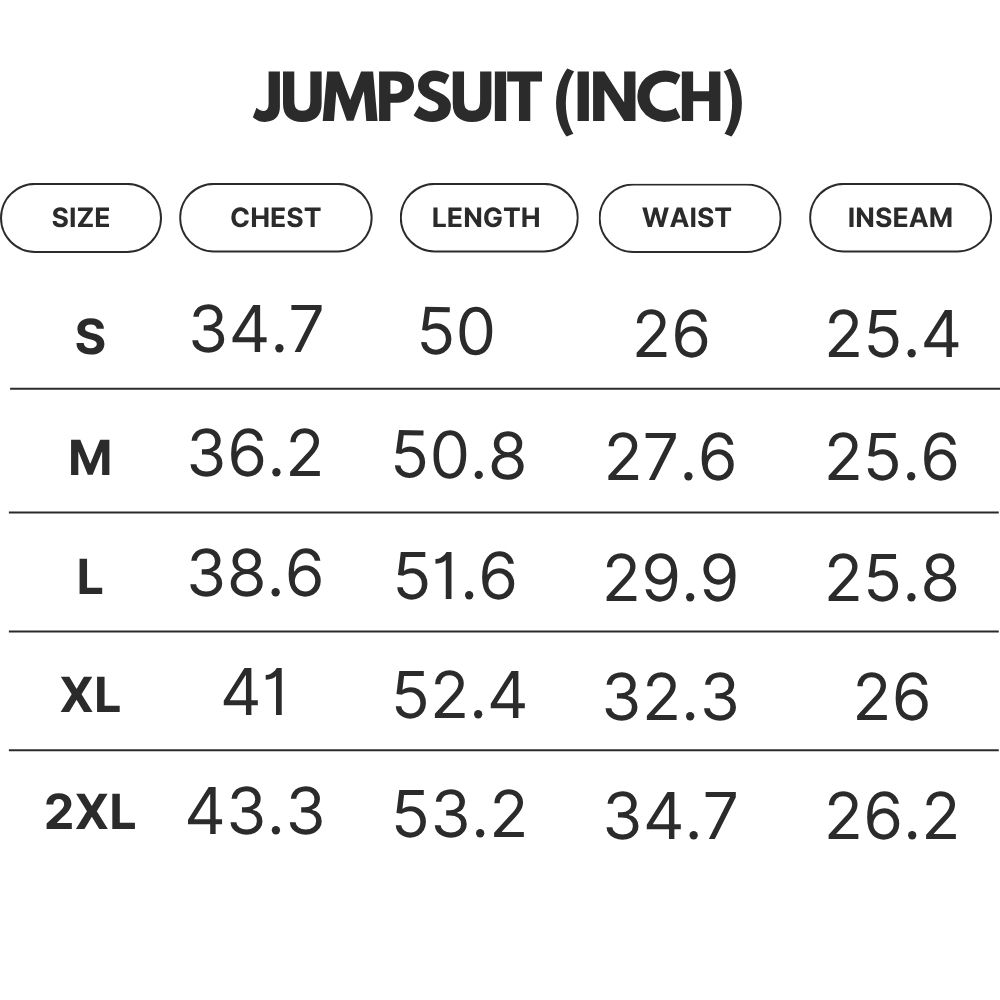1000x1000 pixels.
Task: Select the XL size row label
Action: click(90, 695)
